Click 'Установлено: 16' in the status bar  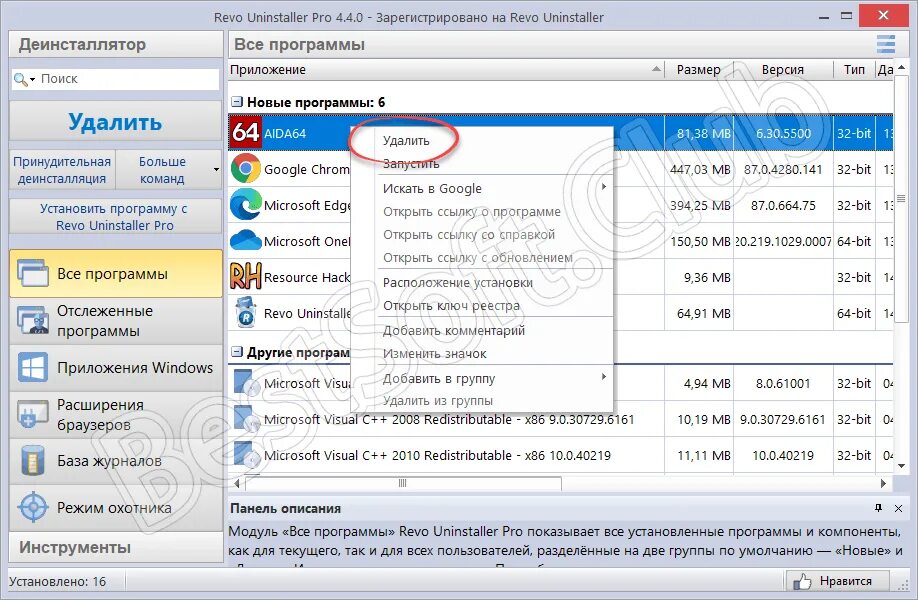point(57,581)
